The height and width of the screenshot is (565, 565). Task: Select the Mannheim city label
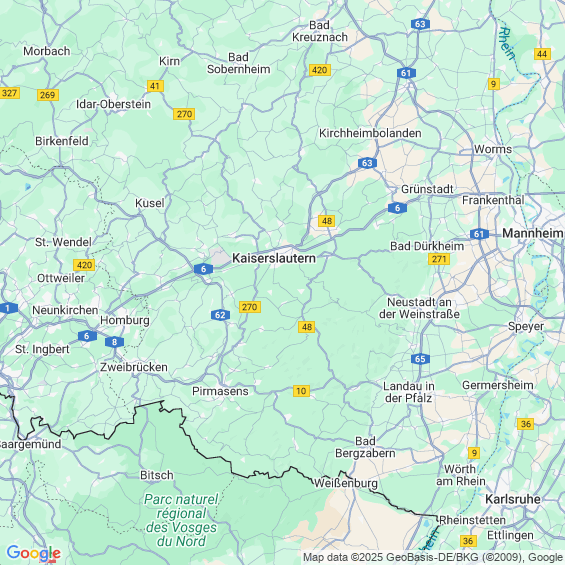(533, 233)
